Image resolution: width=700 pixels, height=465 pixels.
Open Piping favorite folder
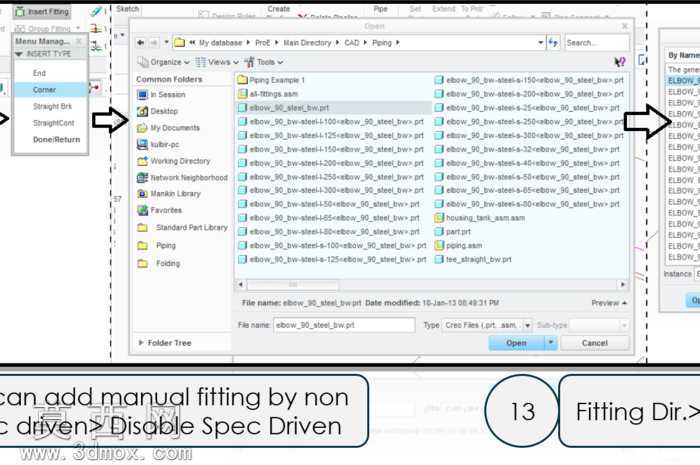pos(157,245)
